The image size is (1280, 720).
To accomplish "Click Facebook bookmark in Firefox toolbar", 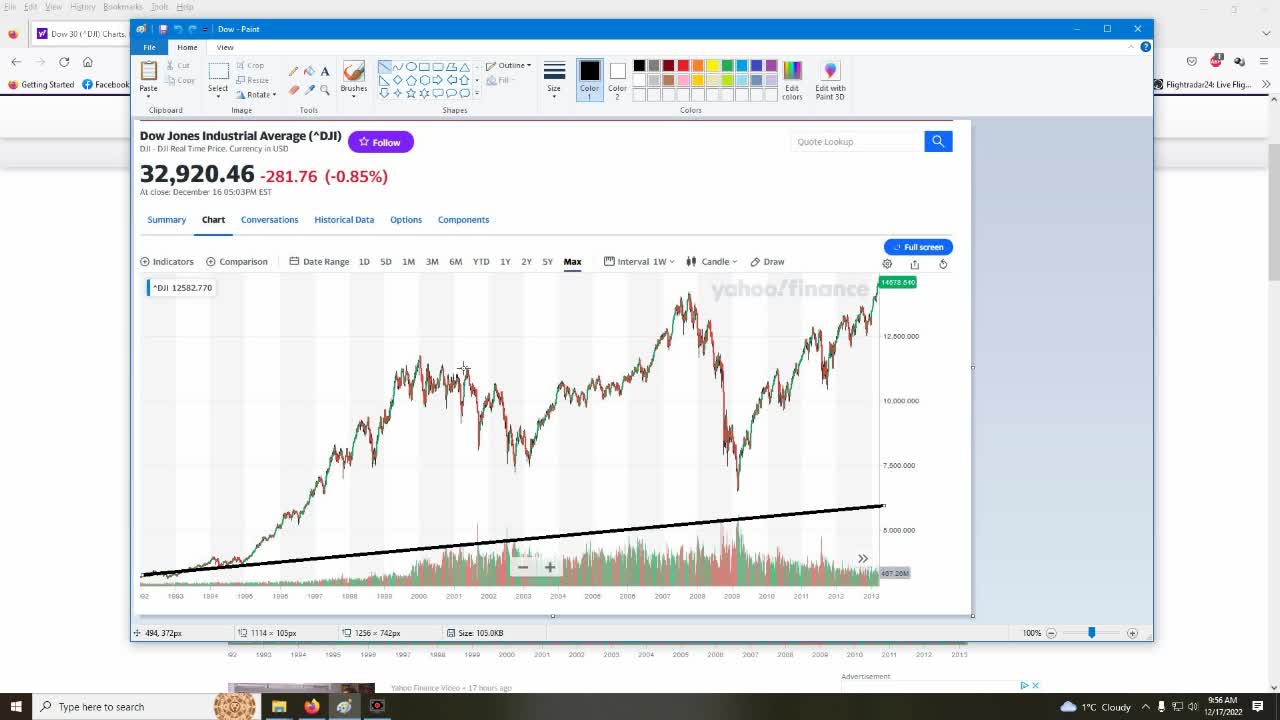I will tap(106, 85).
